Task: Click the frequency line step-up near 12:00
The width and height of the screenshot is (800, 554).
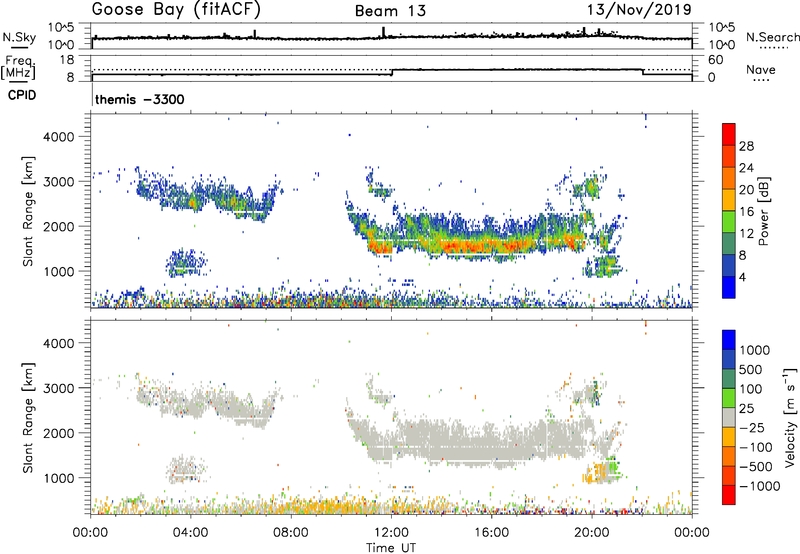Action: 392,72
